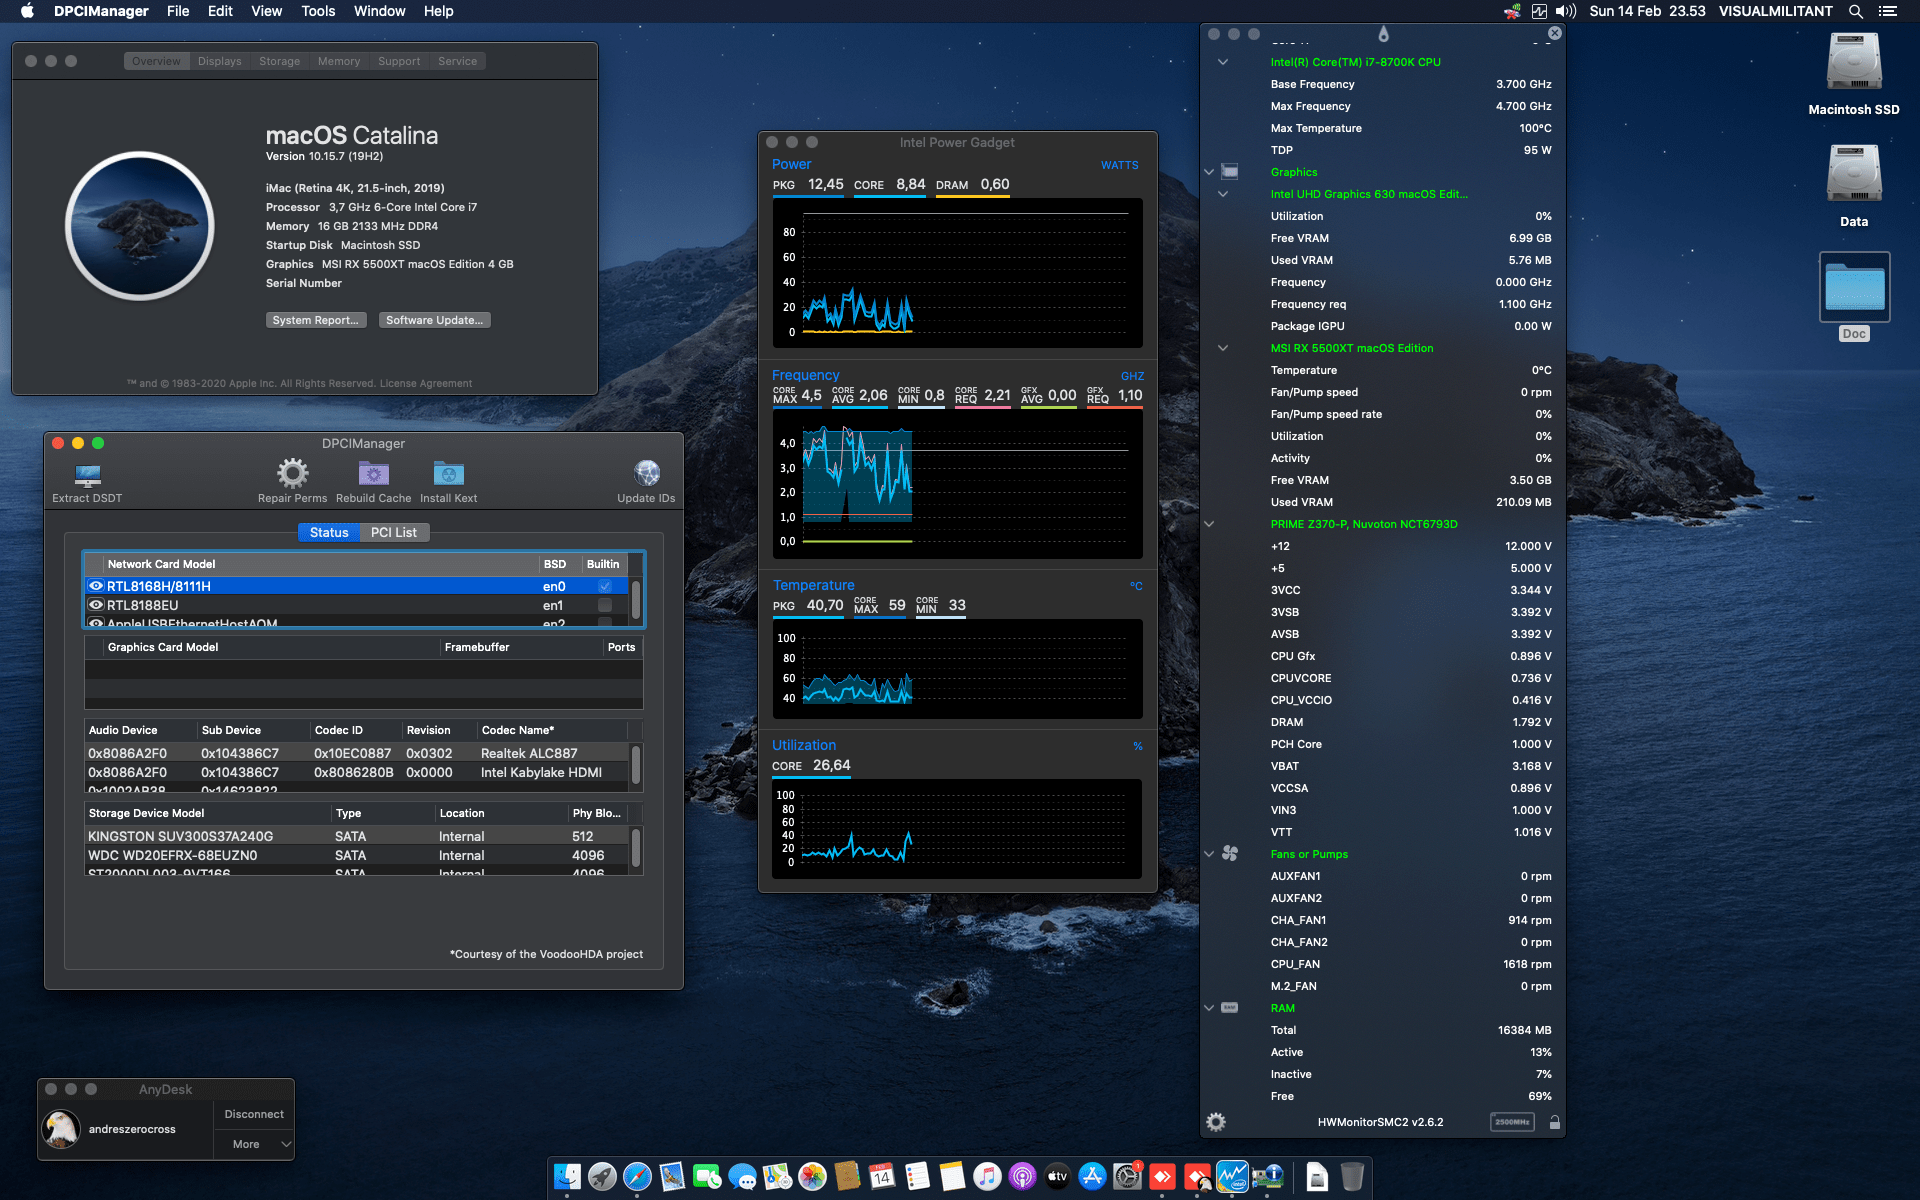Open File menu in menu bar
This screenshot has width=1920, height=1200.
(x=178, y=11)
